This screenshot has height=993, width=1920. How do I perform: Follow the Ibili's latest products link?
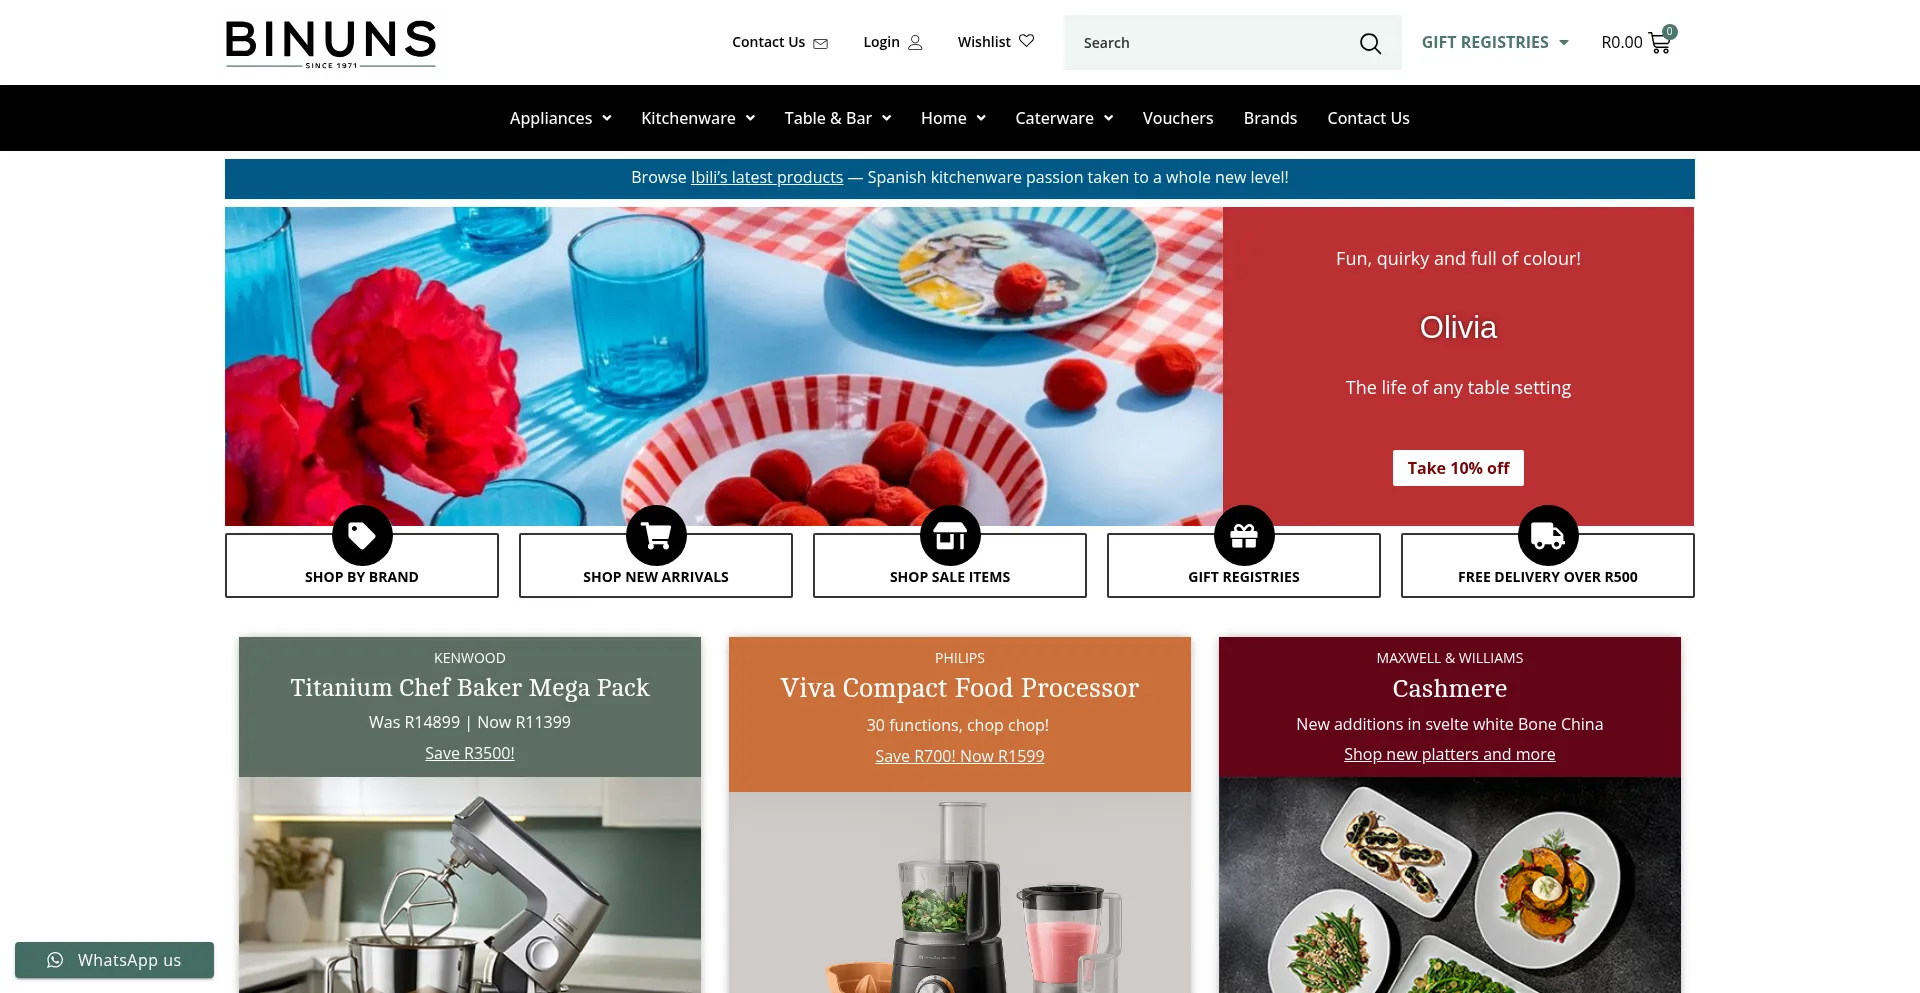click(x=767, y=177)
